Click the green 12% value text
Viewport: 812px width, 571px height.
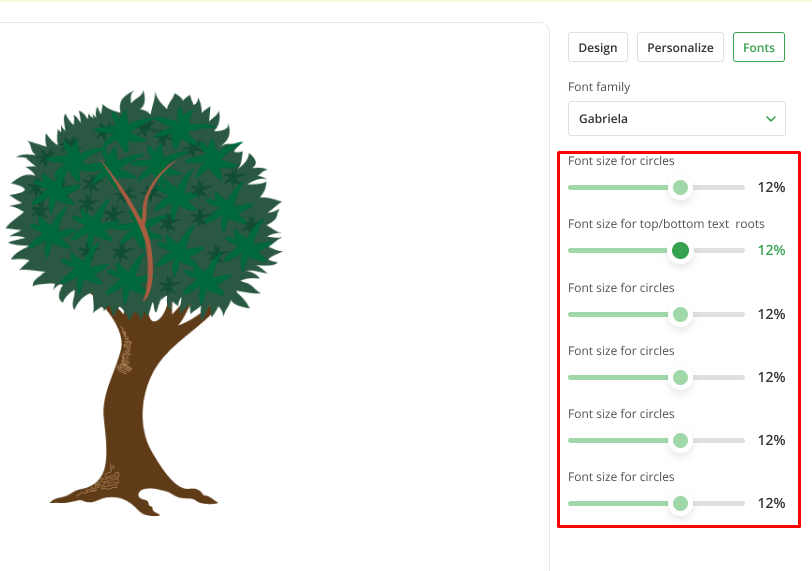point(771,251)
